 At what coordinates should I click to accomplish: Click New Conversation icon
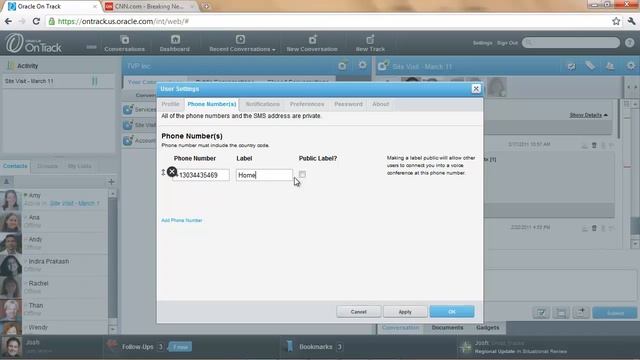(312, 44)
